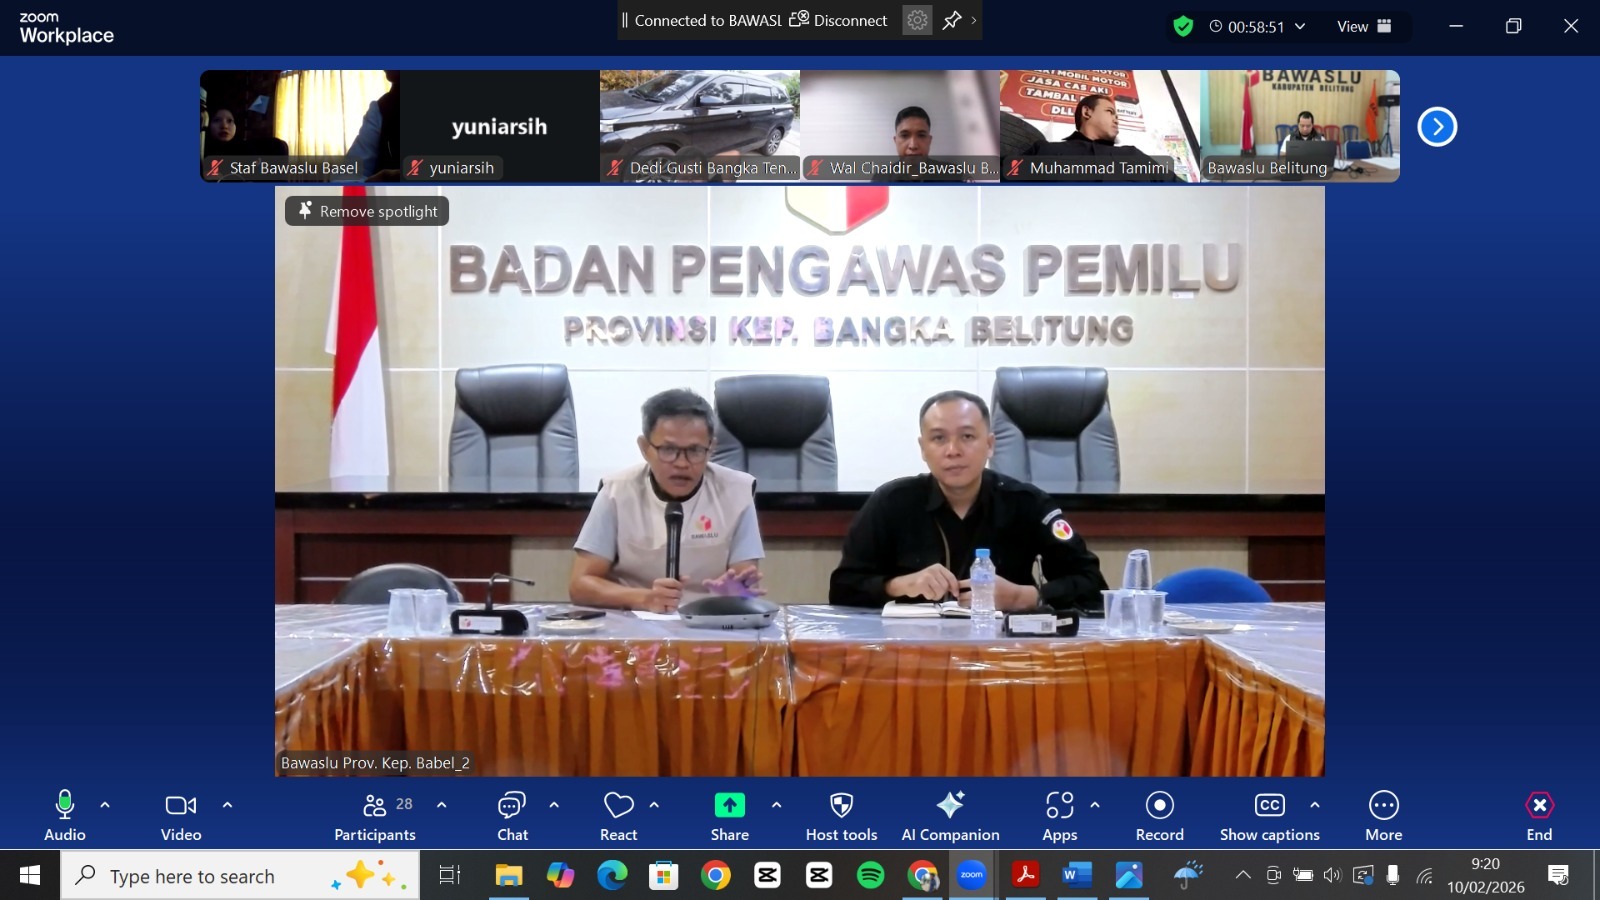
Task: Select the yuniarsih participant tile
Action: coord(500,126)
